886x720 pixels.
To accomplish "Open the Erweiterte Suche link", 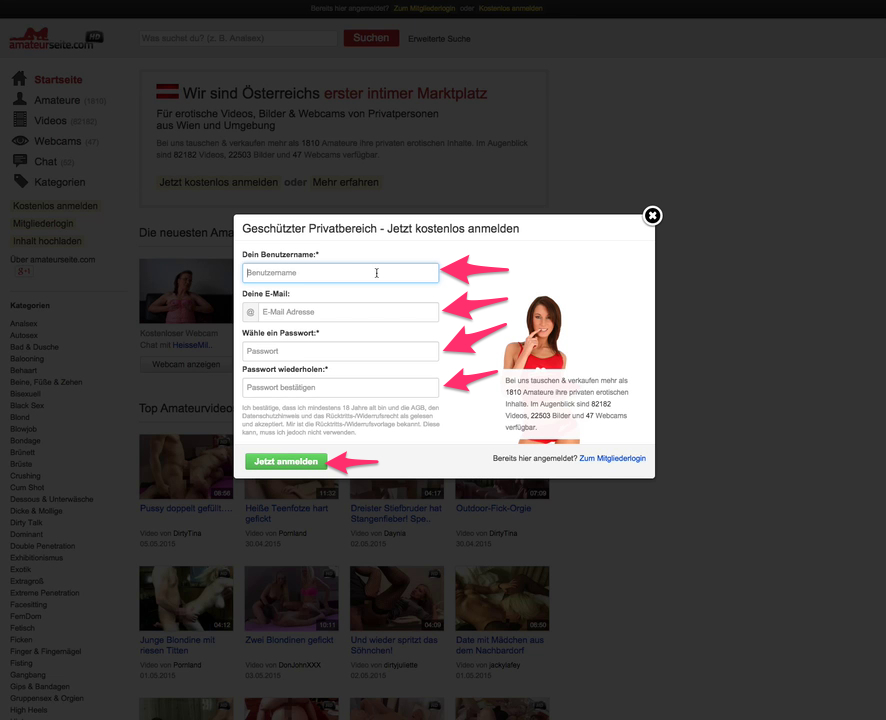I will point(439,39).
